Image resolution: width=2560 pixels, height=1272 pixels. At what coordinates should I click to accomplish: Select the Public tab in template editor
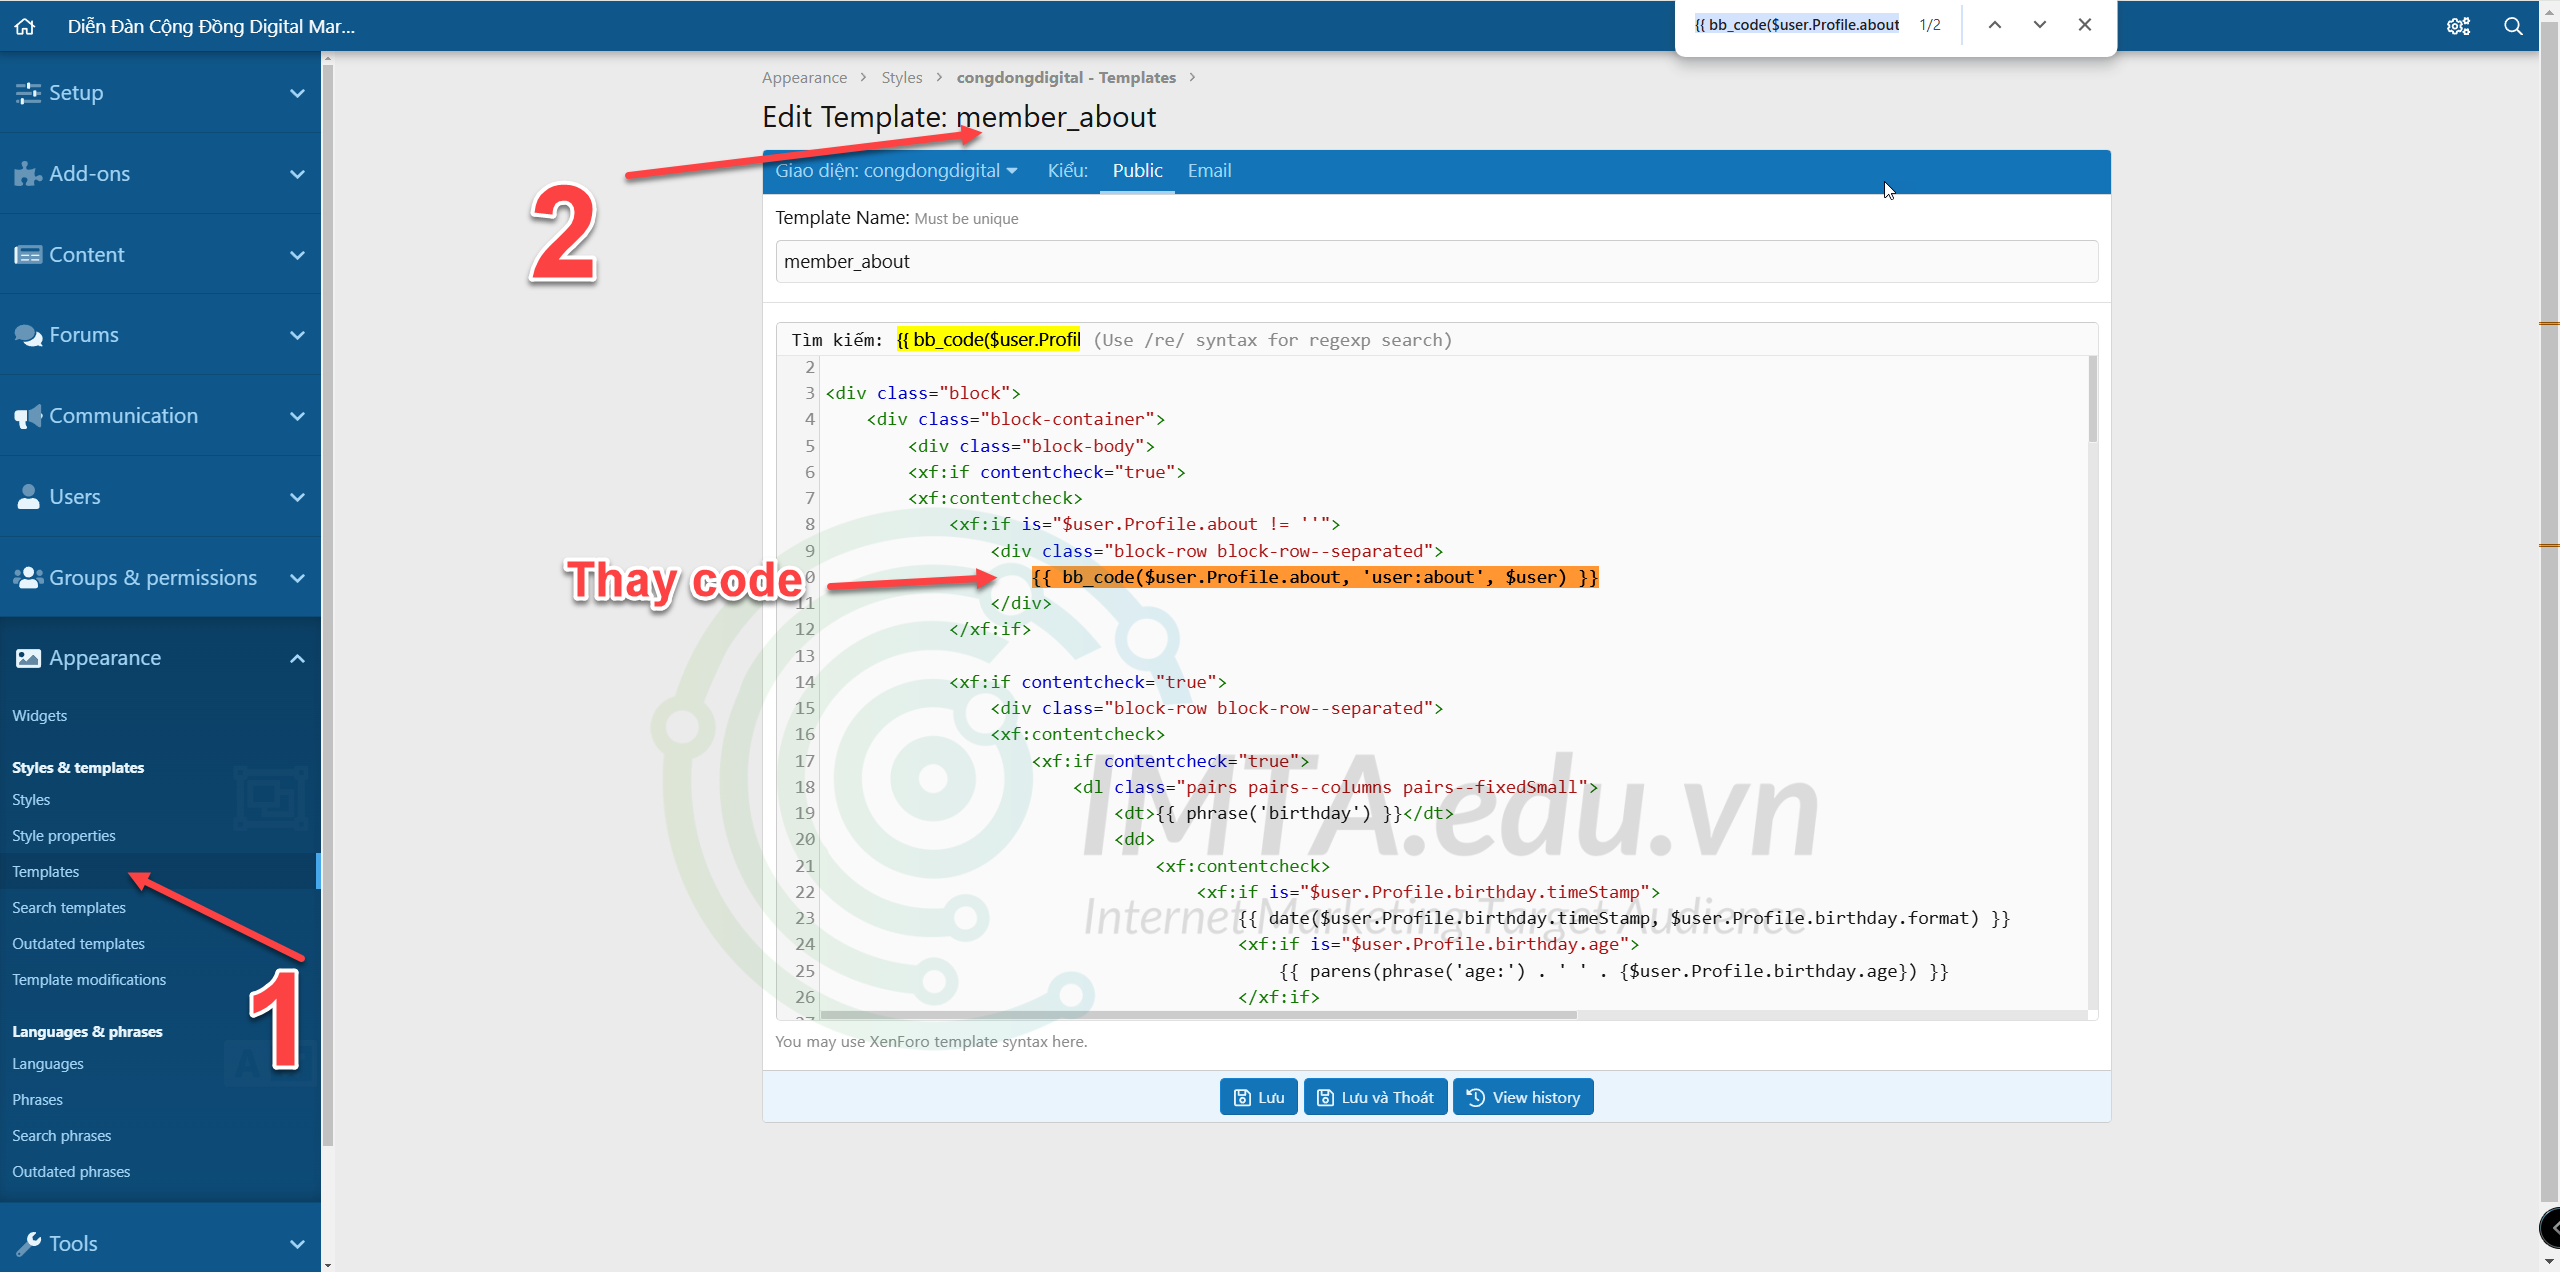point(1138,170)
